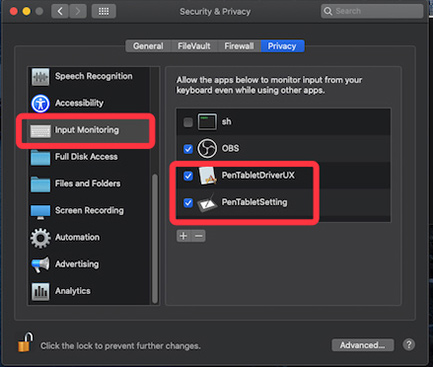Uncheck the PenTabletDriverUX checkbox

pos(188,176)
